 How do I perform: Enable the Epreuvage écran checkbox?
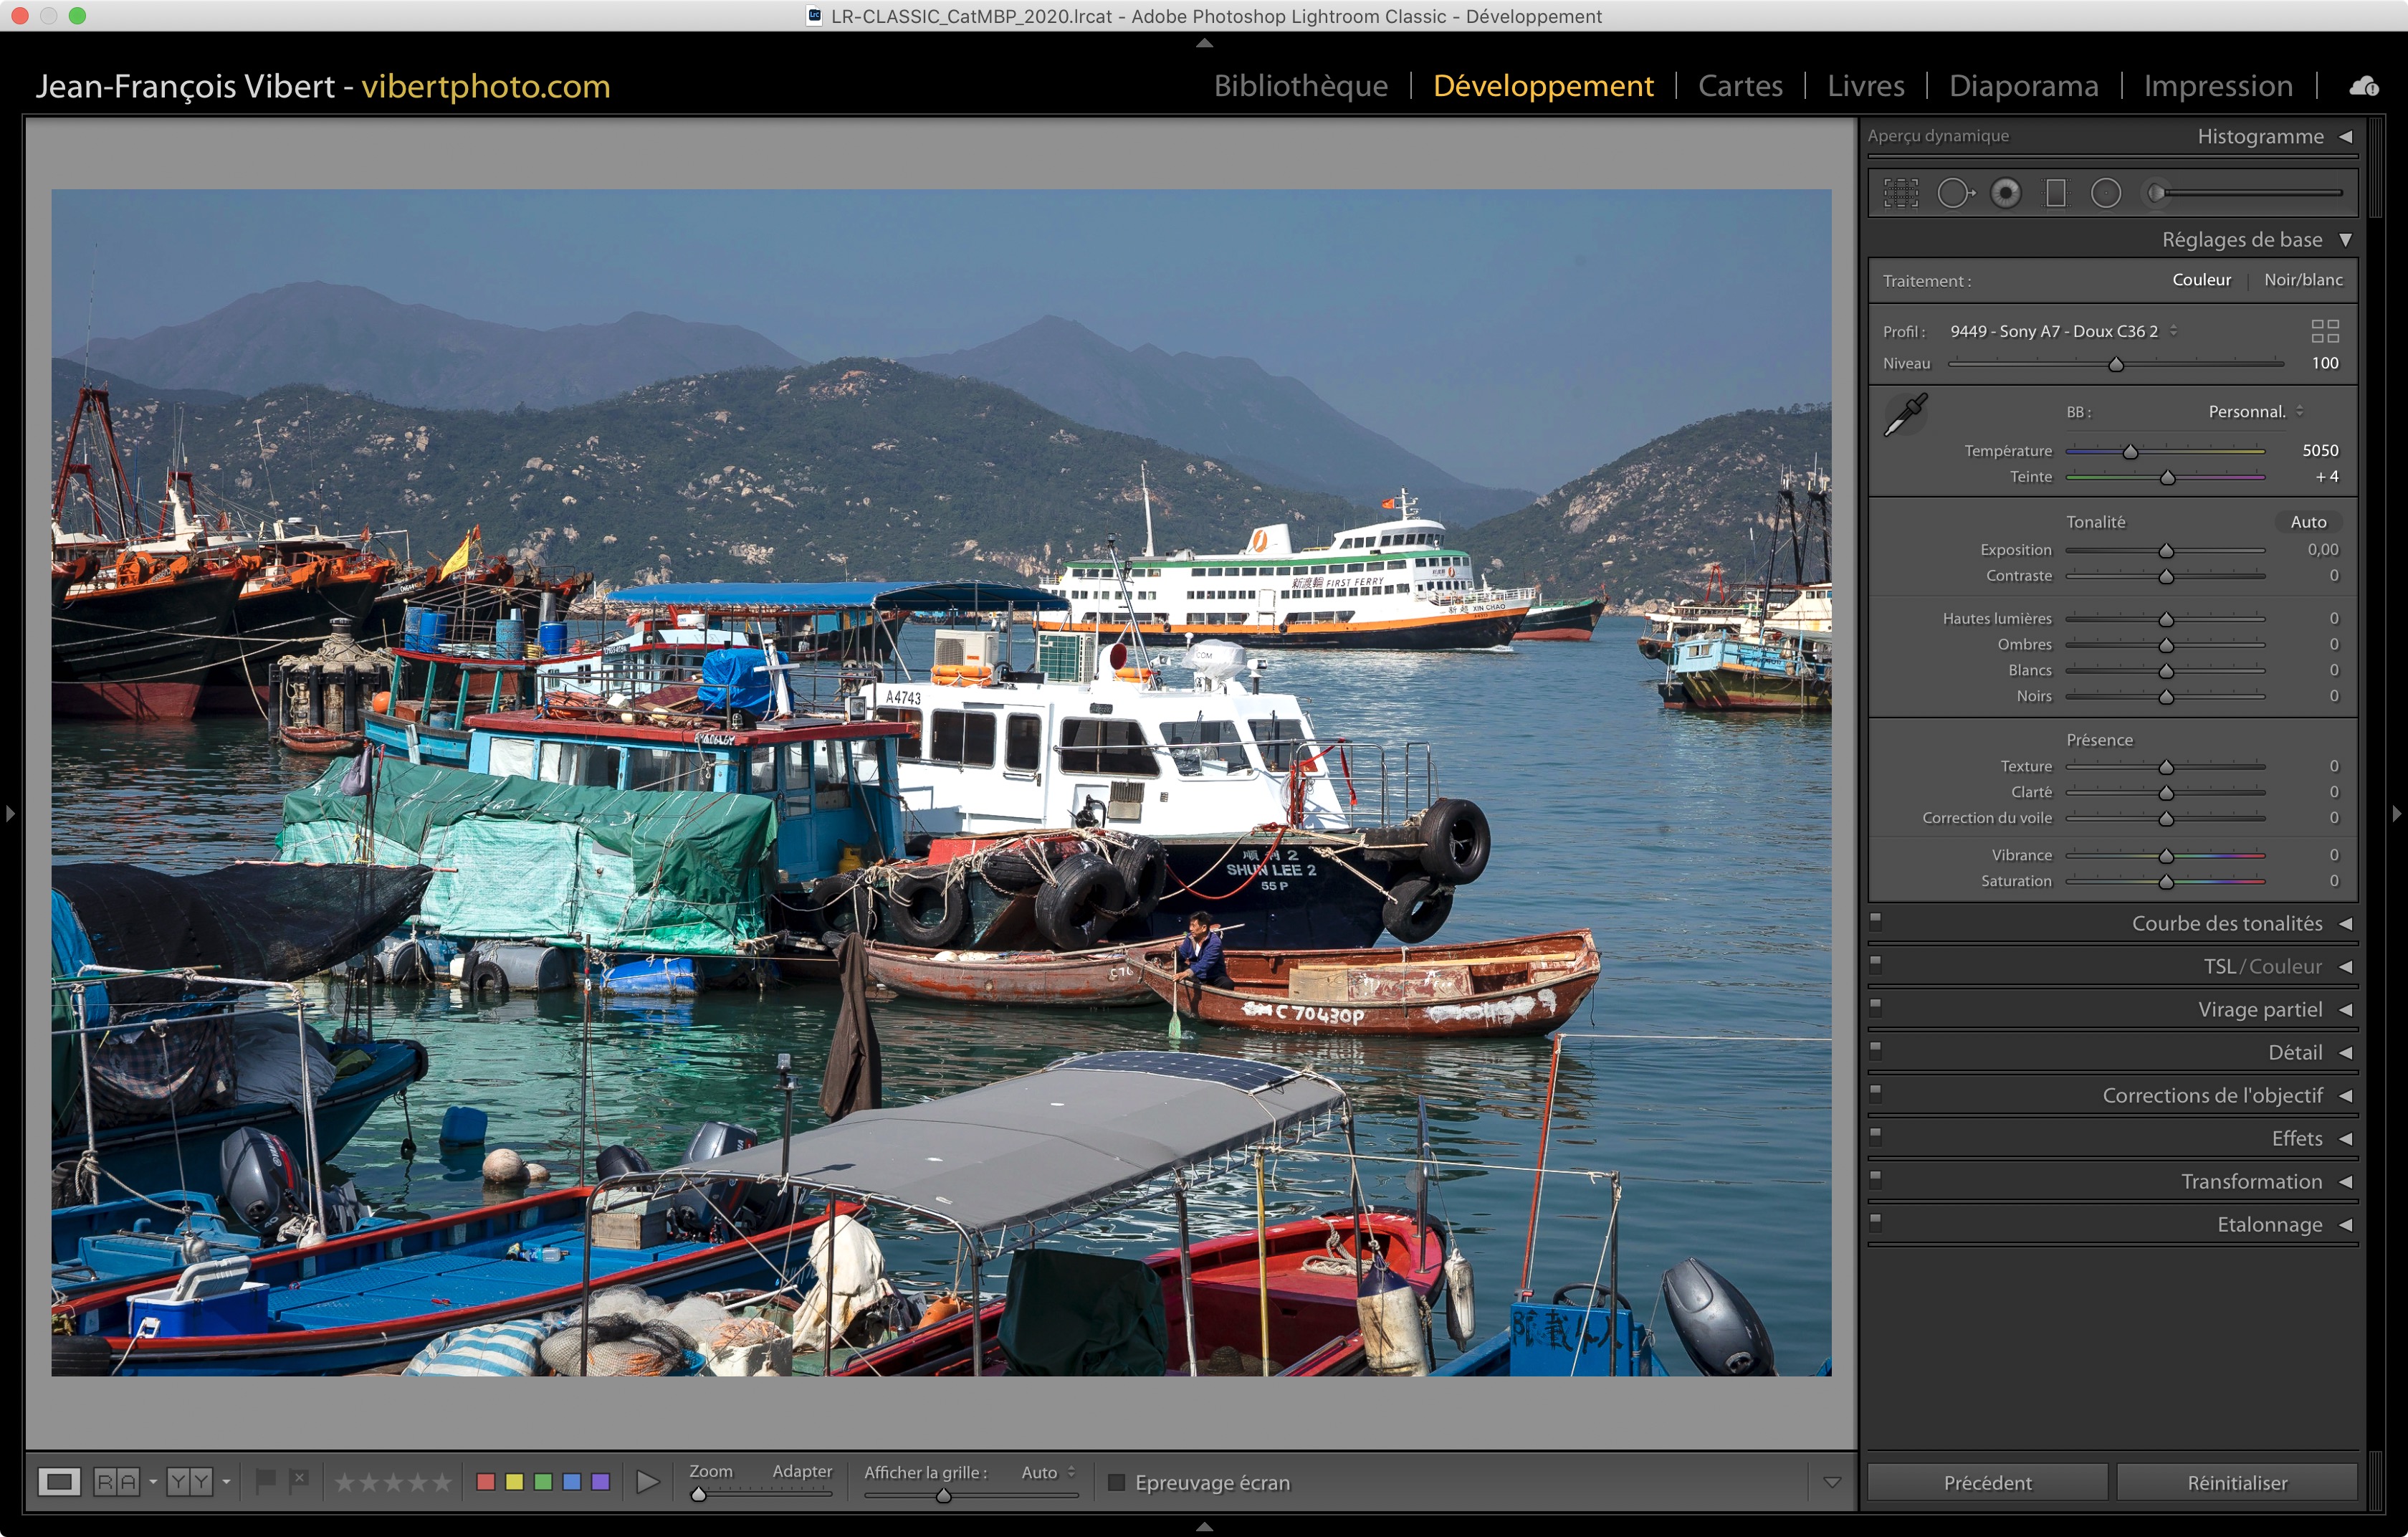click(x=1117, y=1482)
